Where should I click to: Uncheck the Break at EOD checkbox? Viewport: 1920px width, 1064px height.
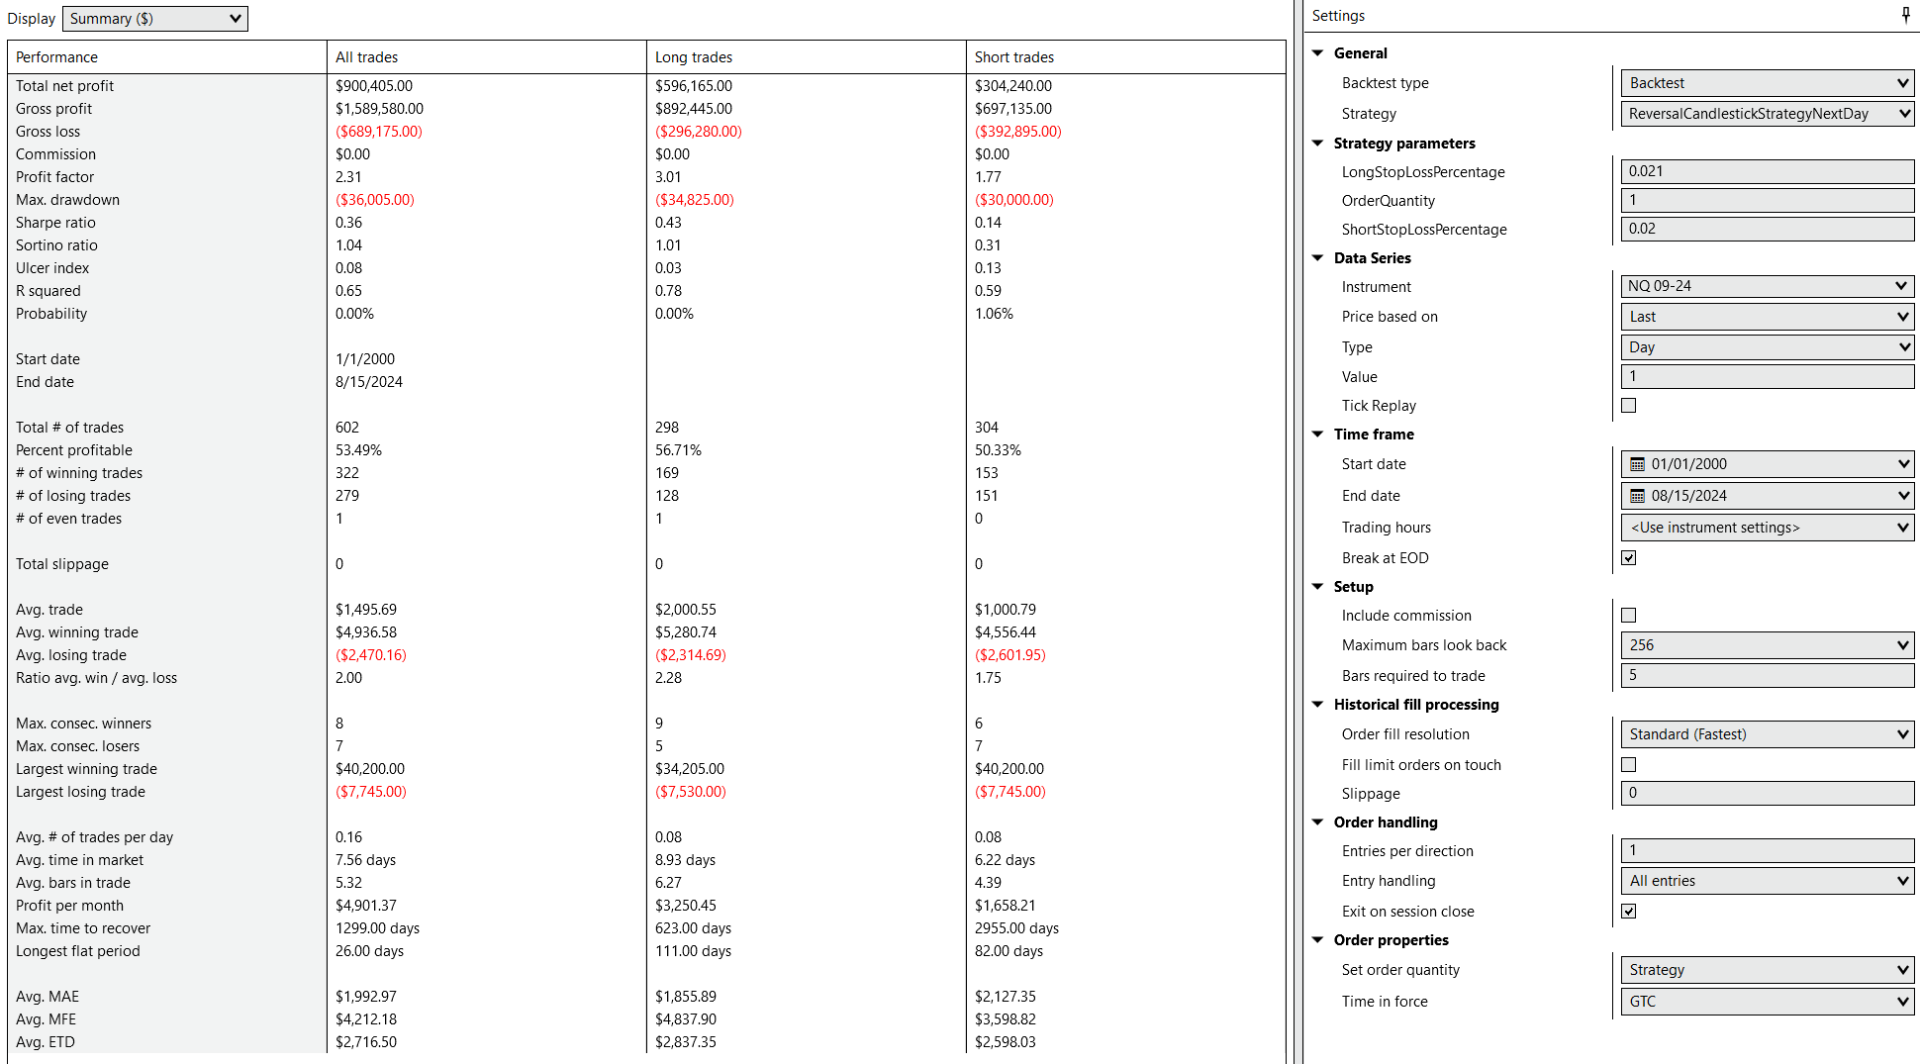point(1629,558)
